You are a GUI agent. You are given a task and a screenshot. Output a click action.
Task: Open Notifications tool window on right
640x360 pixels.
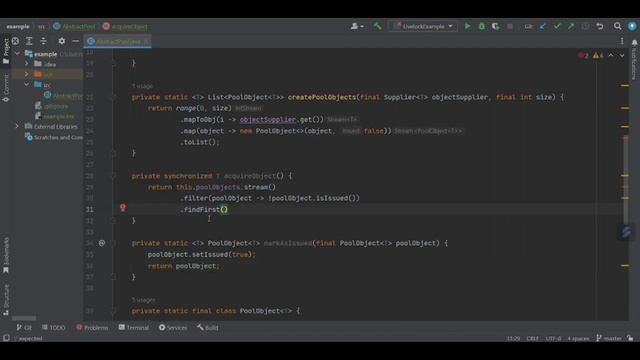(x=634, y=59)
